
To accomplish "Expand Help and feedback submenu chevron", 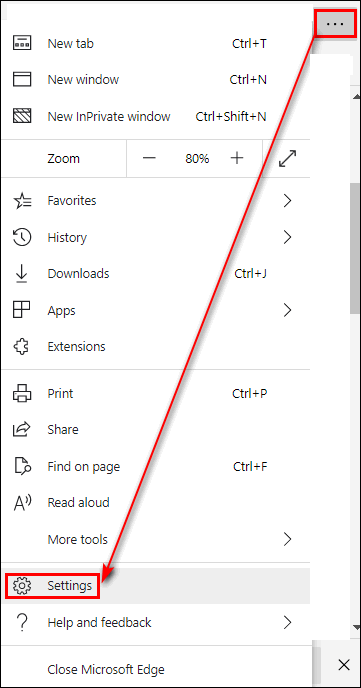I will tap(287, 622).
